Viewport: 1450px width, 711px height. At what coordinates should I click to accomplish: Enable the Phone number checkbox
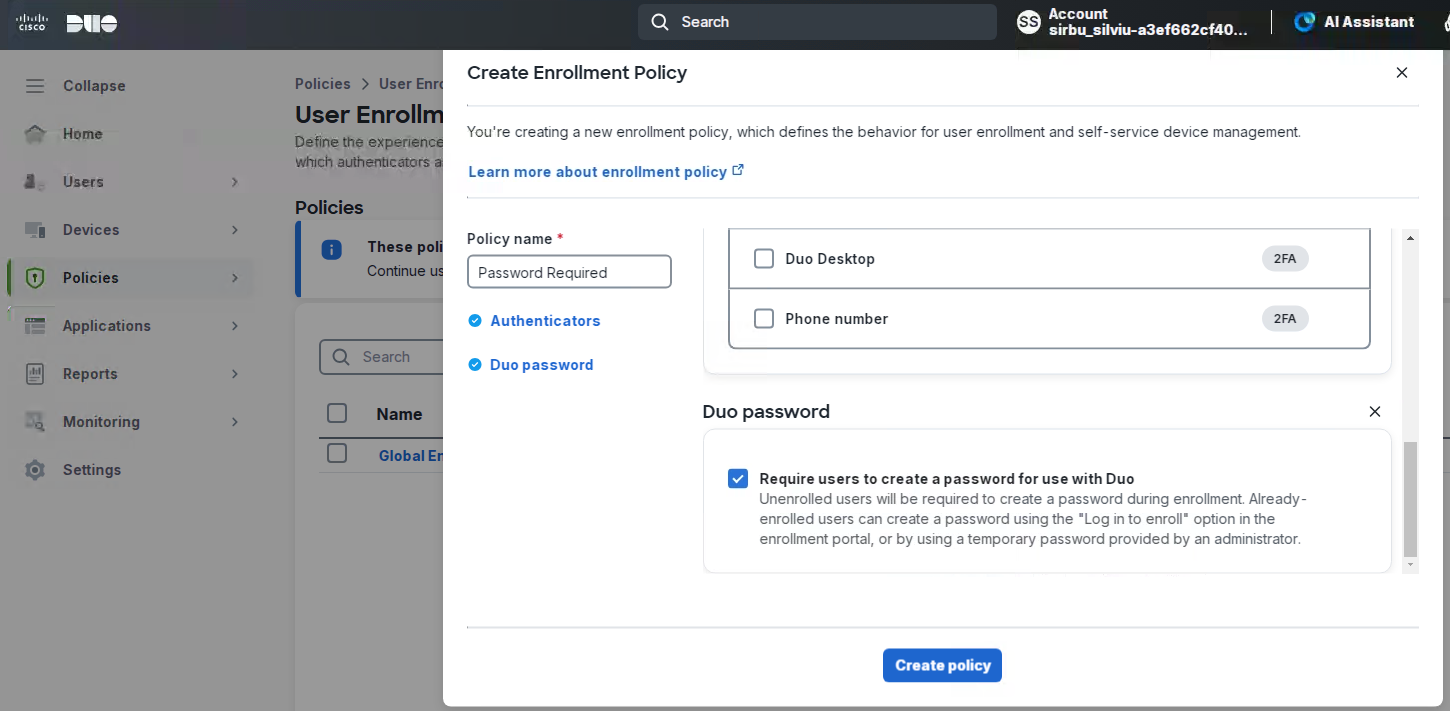click(764, 319)
